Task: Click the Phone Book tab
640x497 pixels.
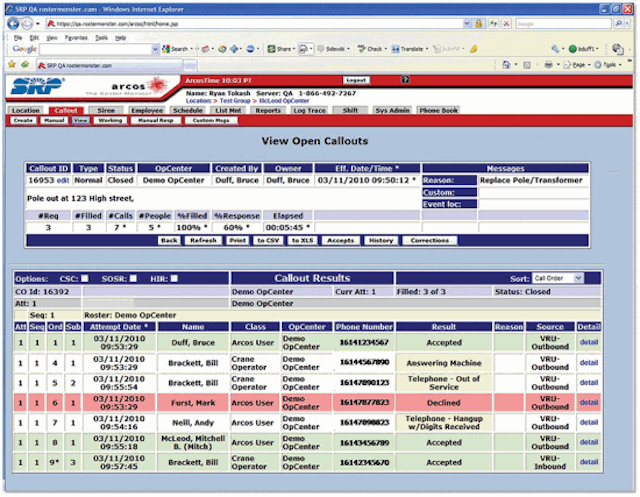Action: 439,110
